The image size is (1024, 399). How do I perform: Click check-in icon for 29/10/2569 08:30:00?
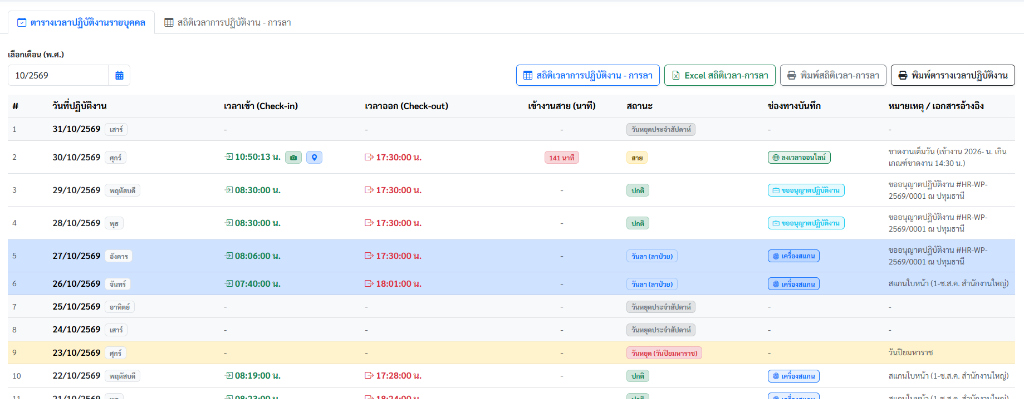point(229,190)
